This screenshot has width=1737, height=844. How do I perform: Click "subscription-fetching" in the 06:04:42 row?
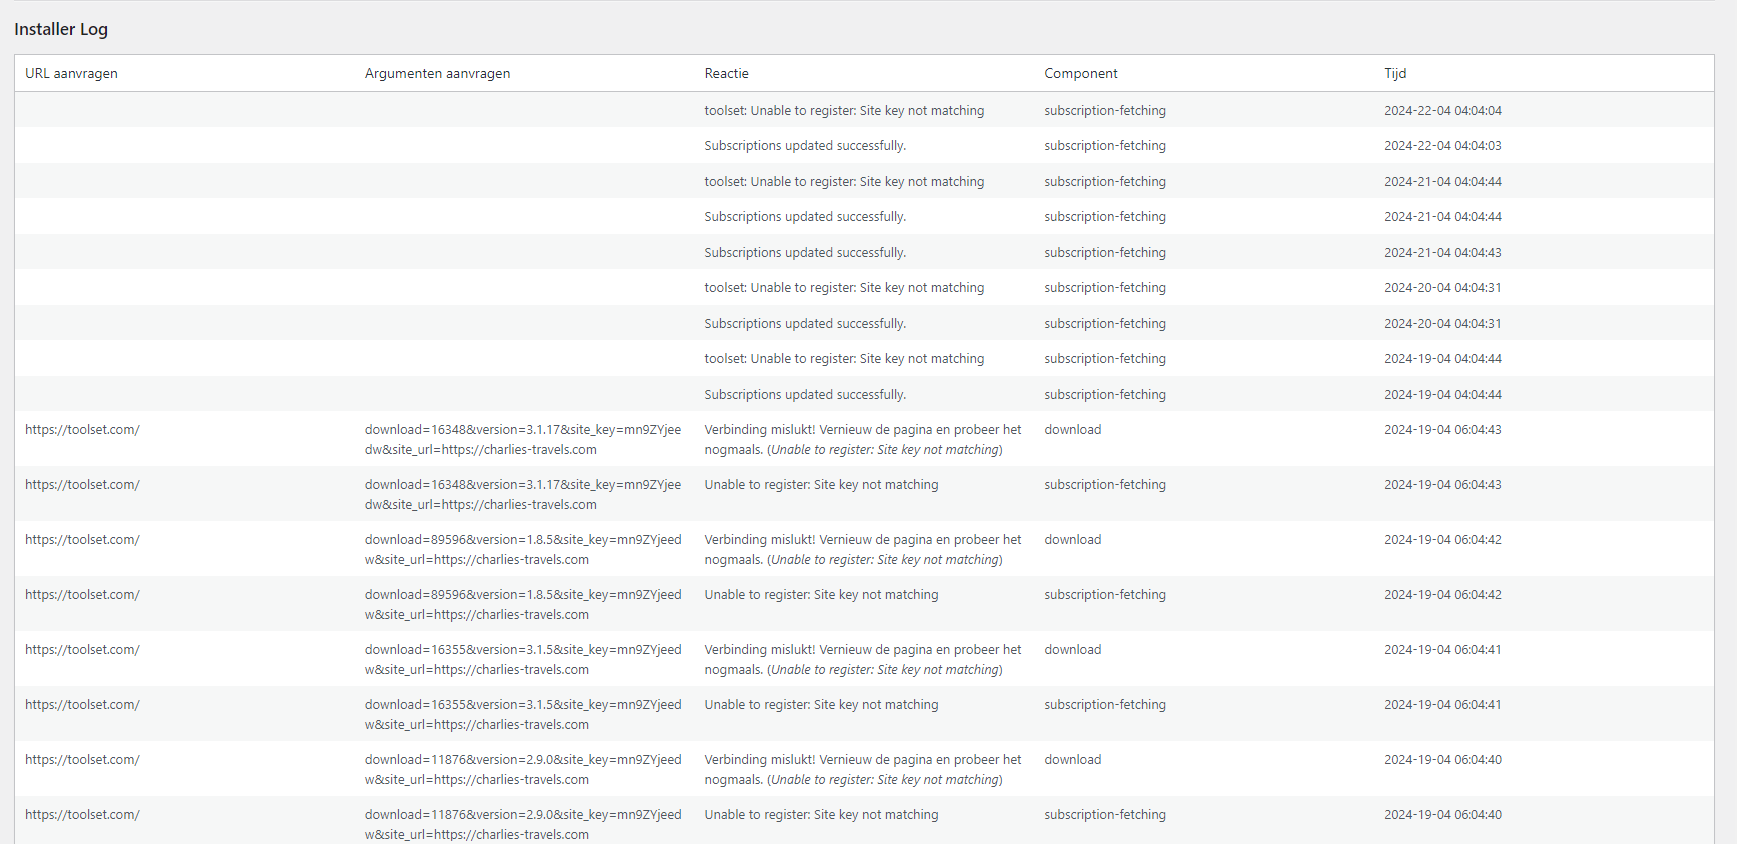[x=1104, y=595]
